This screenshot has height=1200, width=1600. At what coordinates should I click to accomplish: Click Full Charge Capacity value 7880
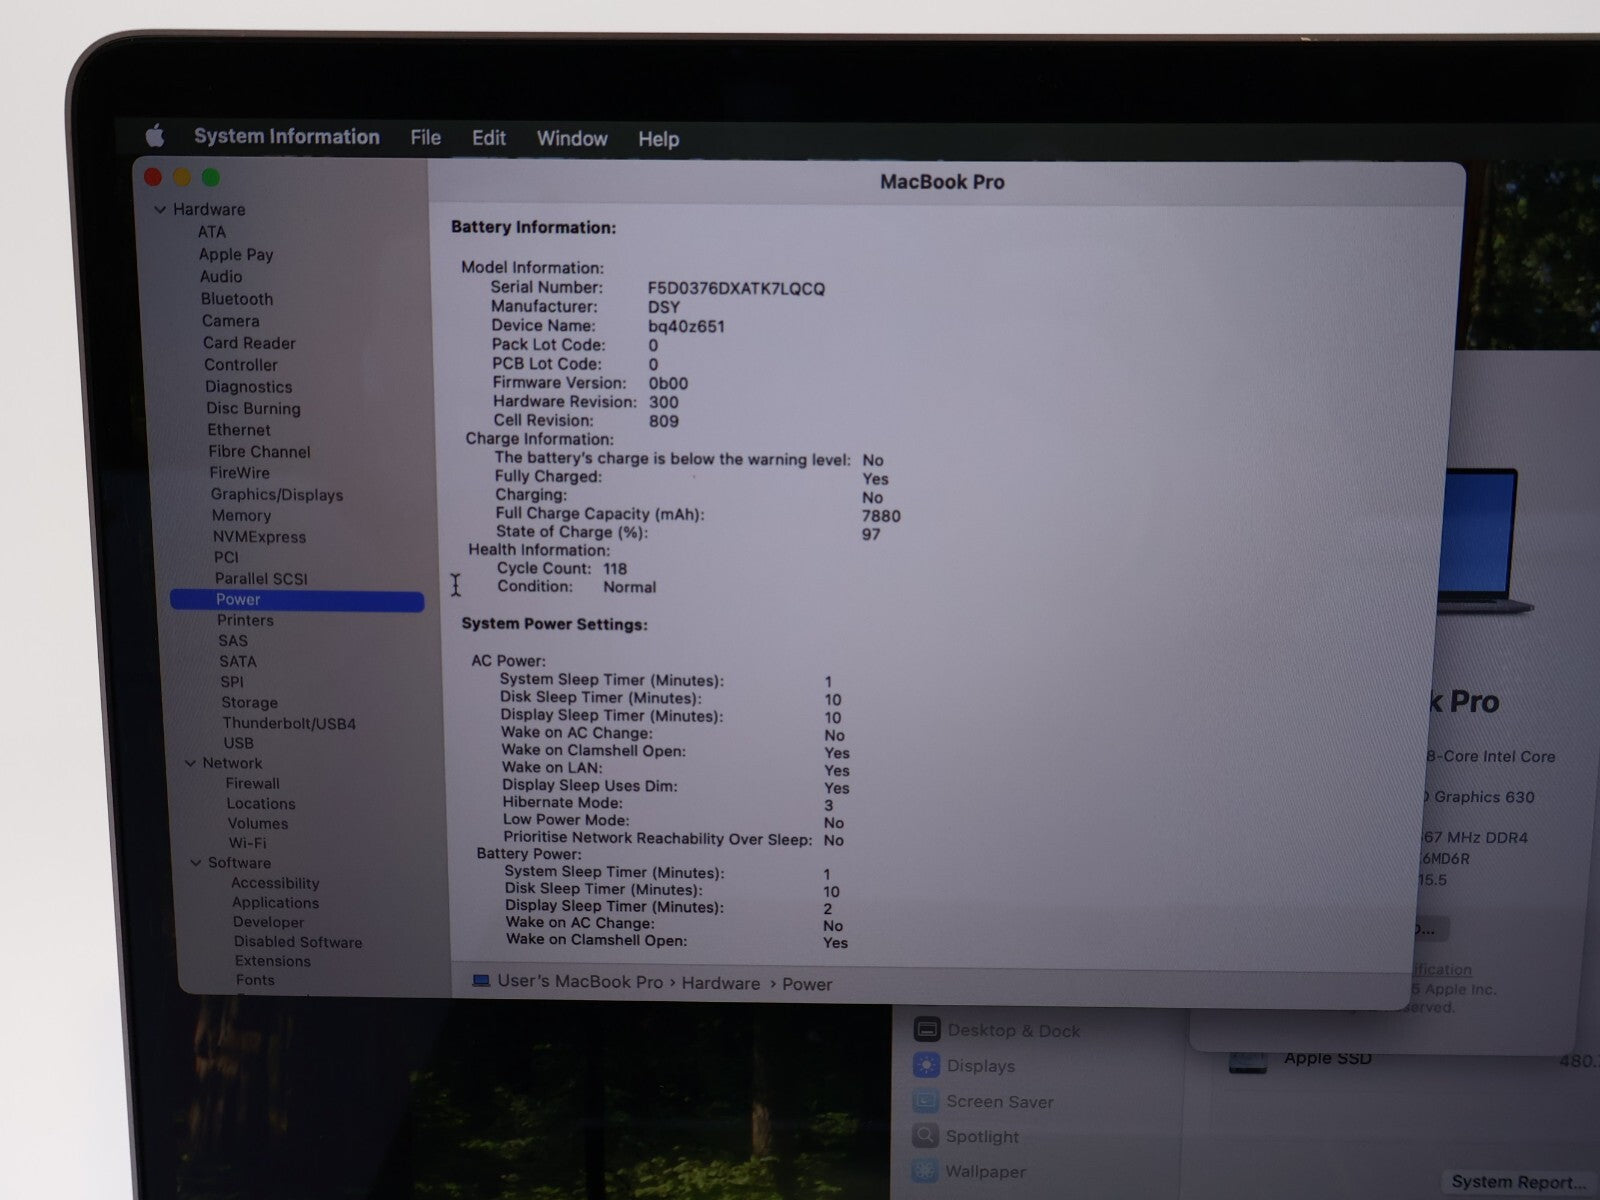(x=881, y=516)
